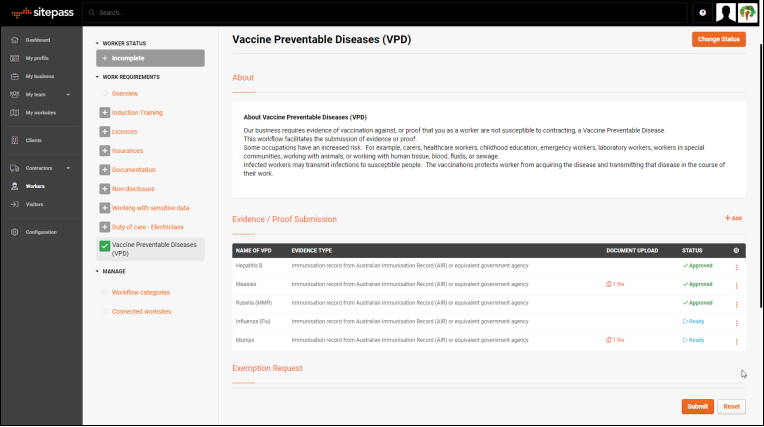Open the 1 file upload for Mumps
This screenshot has height=427, width=764.
615,340
